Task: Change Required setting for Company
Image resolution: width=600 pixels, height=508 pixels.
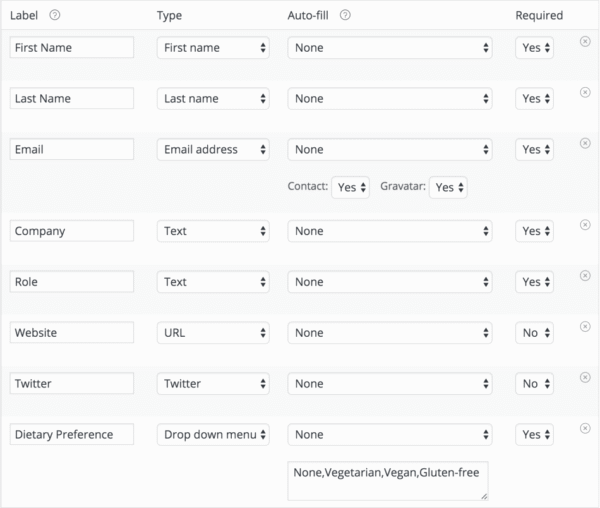Action: pyautogui.click(x=535, y=231)
